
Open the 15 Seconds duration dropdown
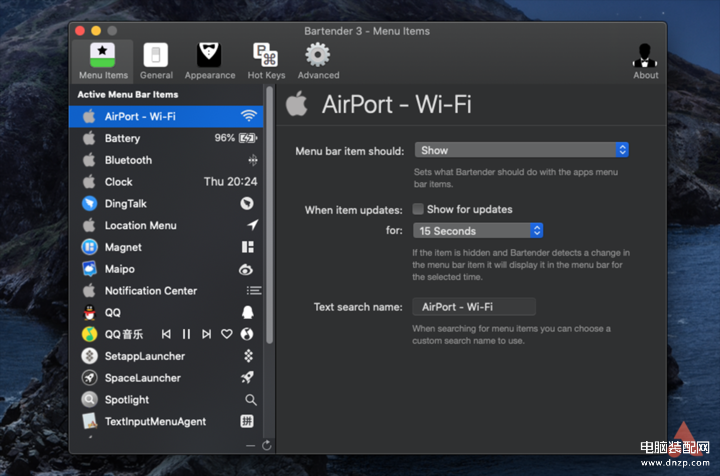click(478, 230)
